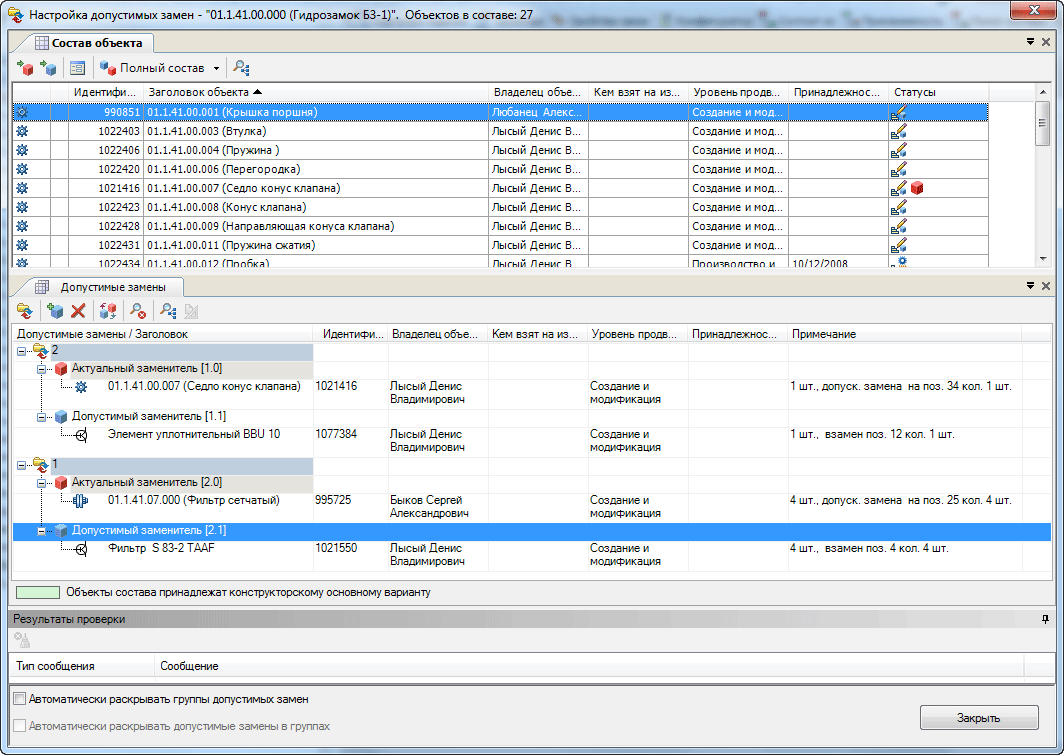1064x755 pixels.
Task: Collapse 'Актуальный заменитель [2.0]' node
Action: coord(42,482)
